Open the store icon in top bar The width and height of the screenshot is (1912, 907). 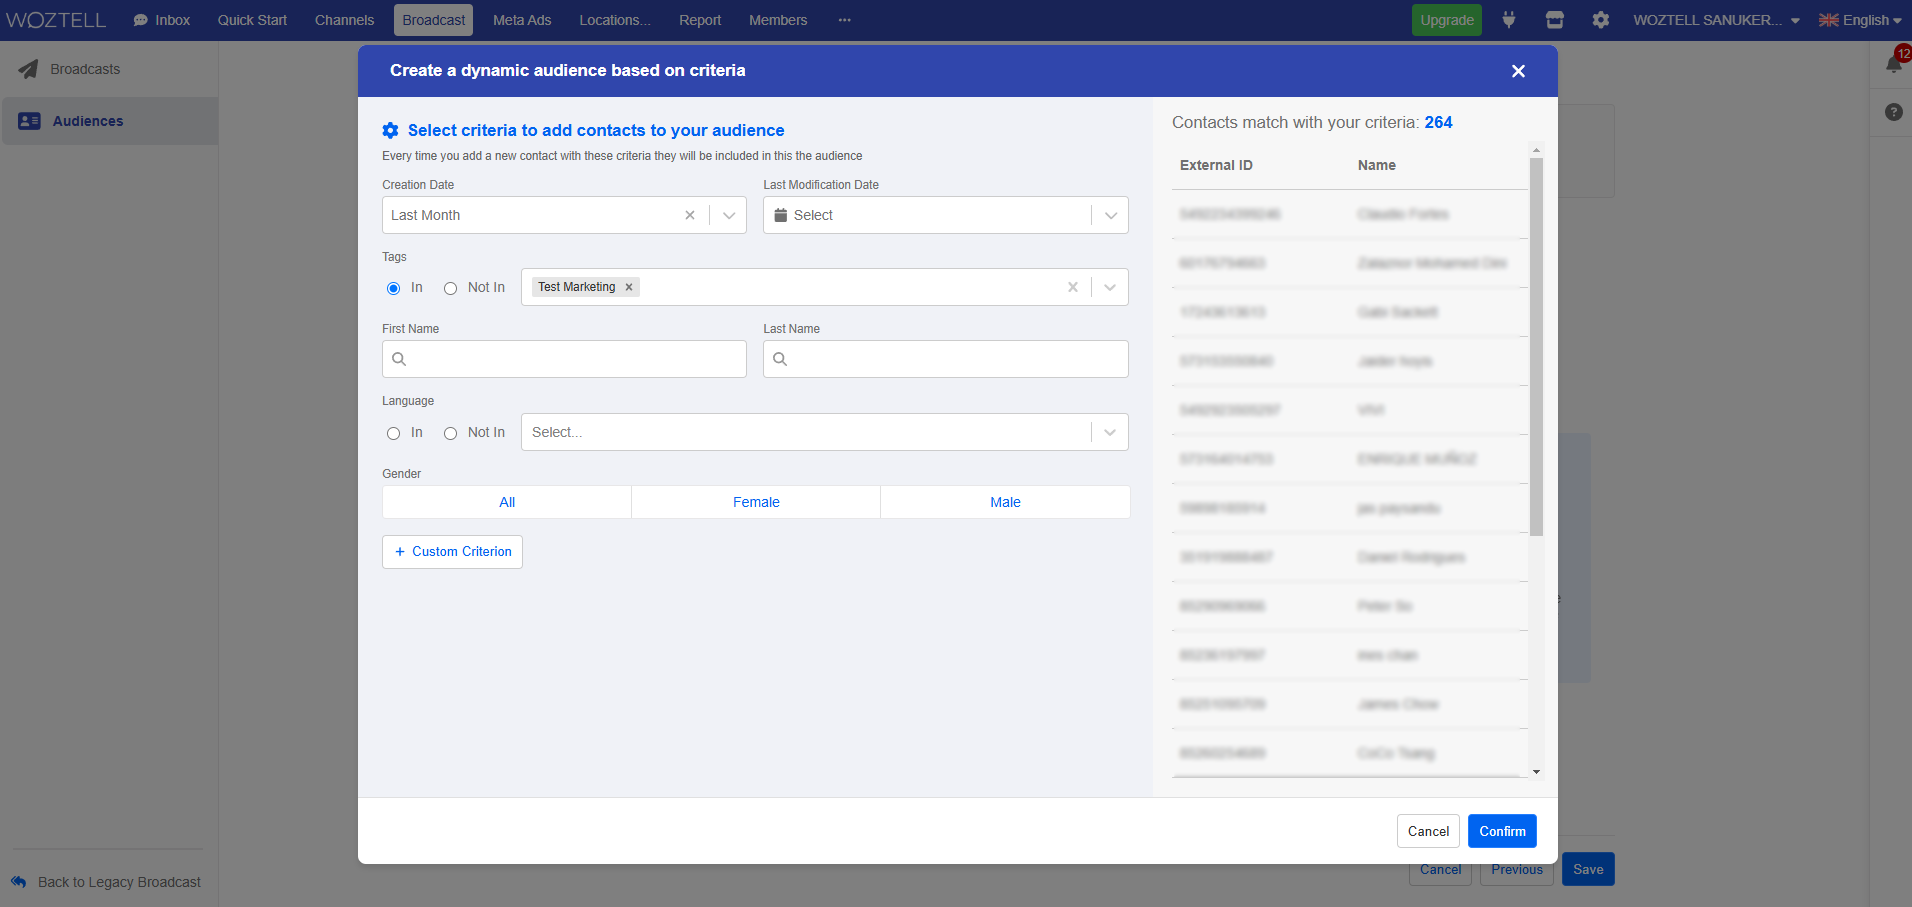[x=1554, y=20]
